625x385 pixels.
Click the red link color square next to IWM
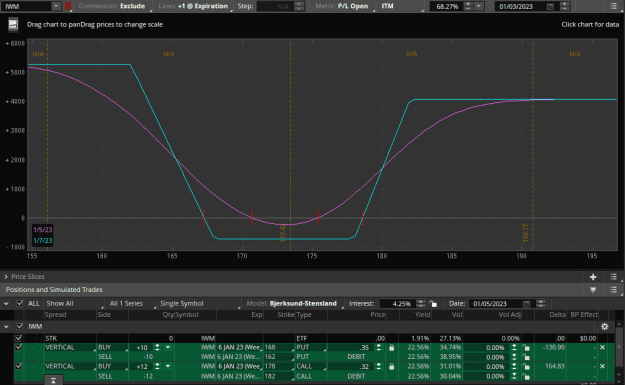tap(68, 6)
